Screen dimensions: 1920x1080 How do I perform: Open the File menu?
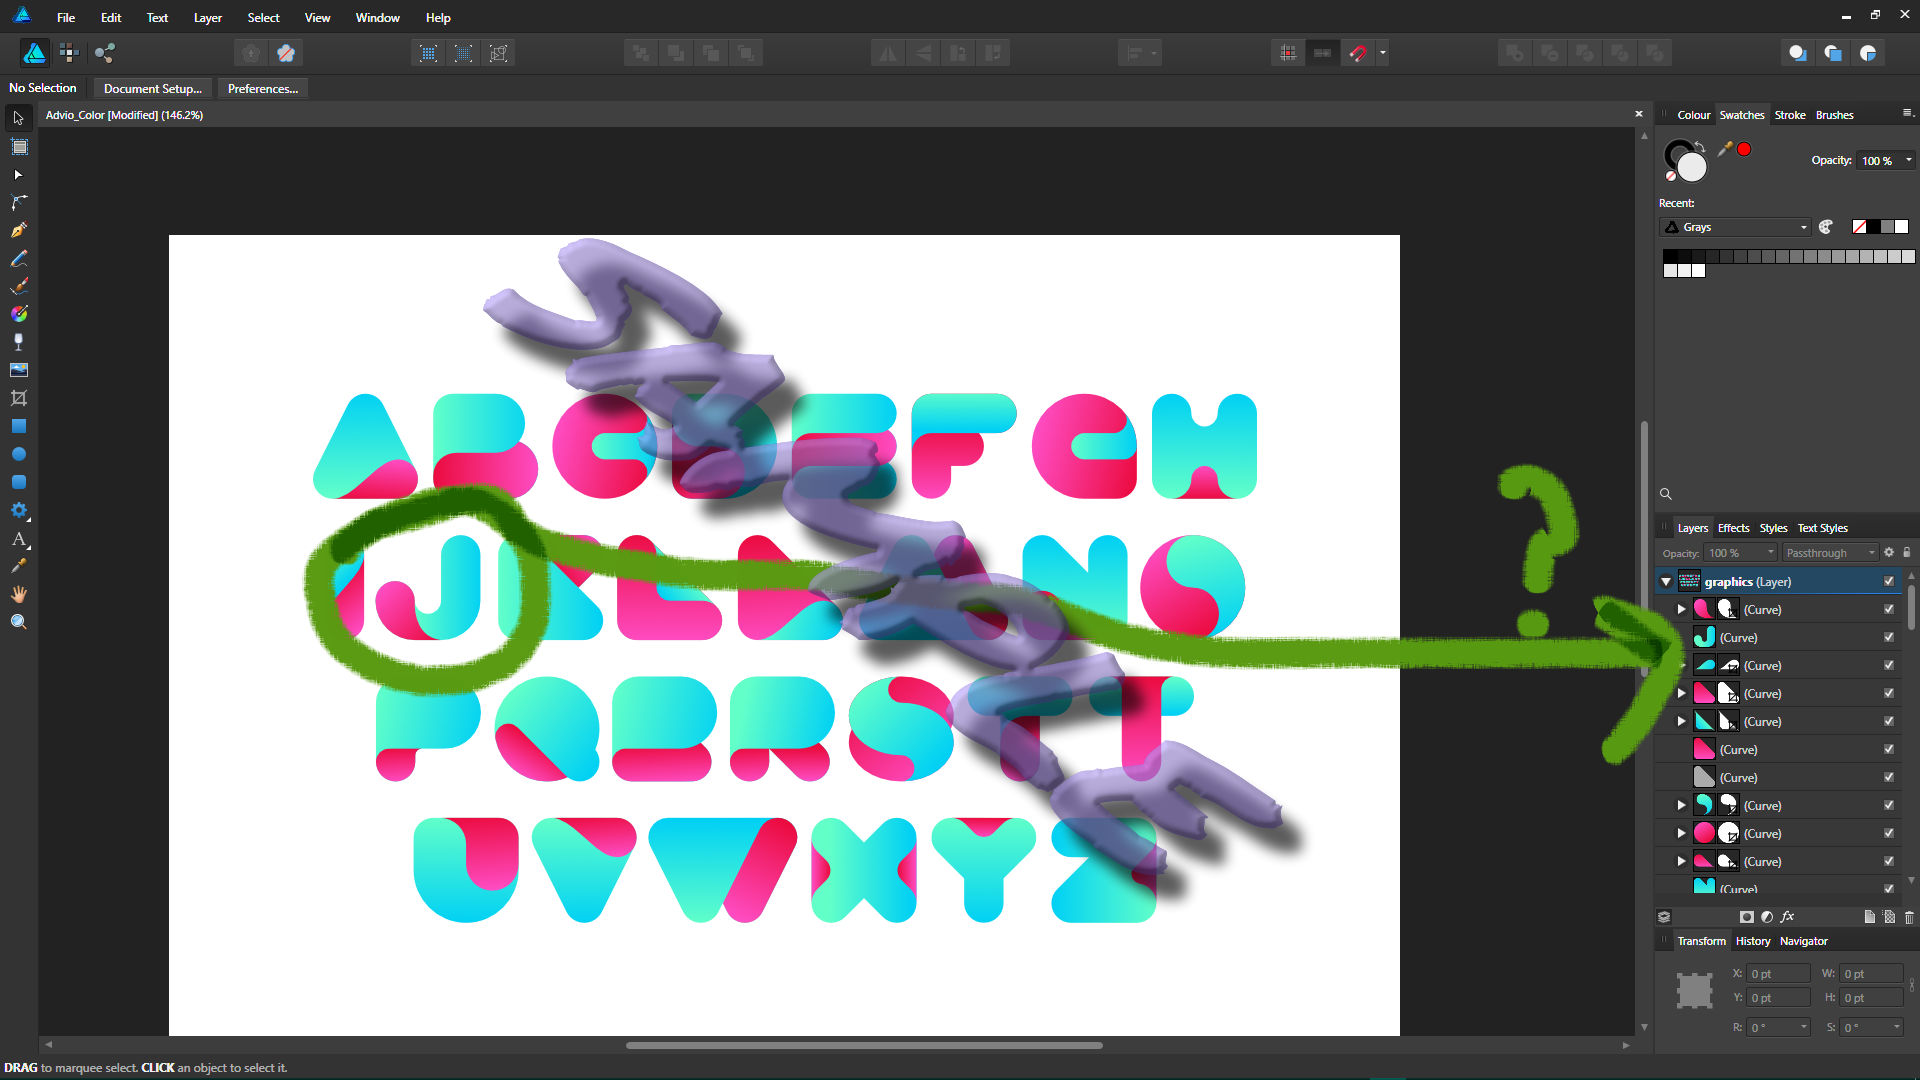point(66,18)
